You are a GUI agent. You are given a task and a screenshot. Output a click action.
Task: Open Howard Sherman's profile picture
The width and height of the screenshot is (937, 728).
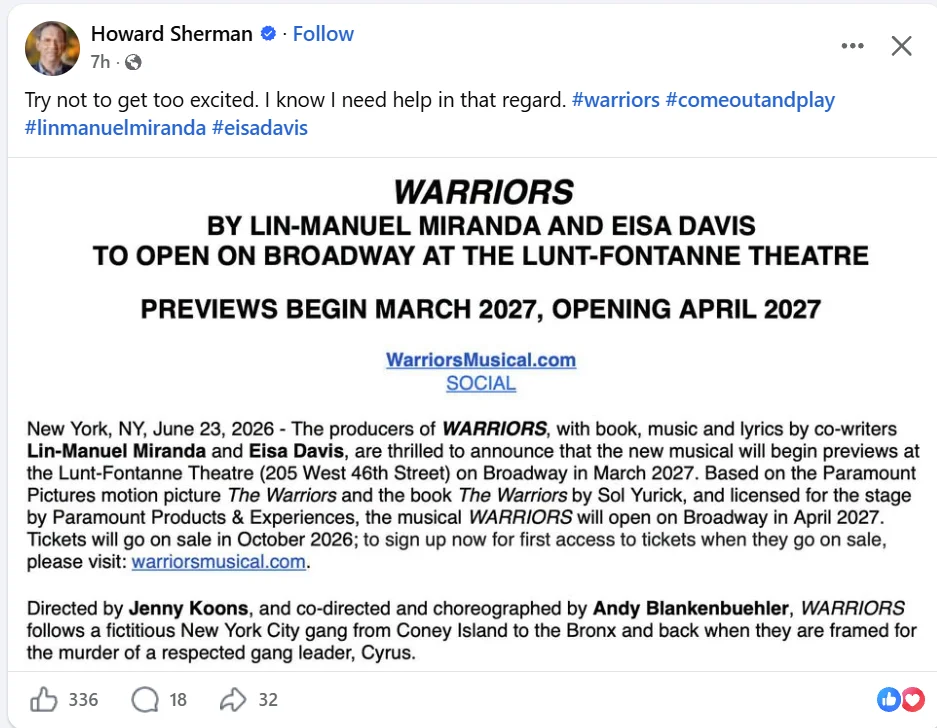pyautogui.click(x=53, y=48)
